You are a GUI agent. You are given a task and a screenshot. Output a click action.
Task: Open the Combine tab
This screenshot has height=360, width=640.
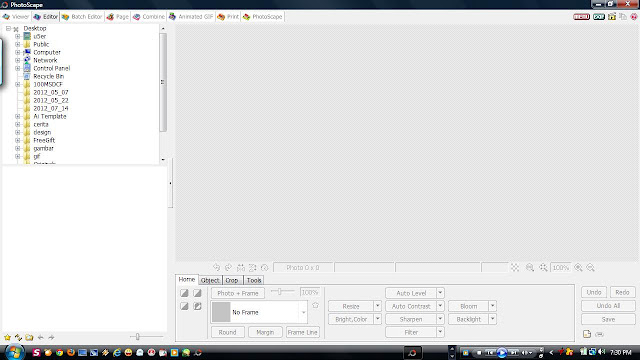point(149,17)
